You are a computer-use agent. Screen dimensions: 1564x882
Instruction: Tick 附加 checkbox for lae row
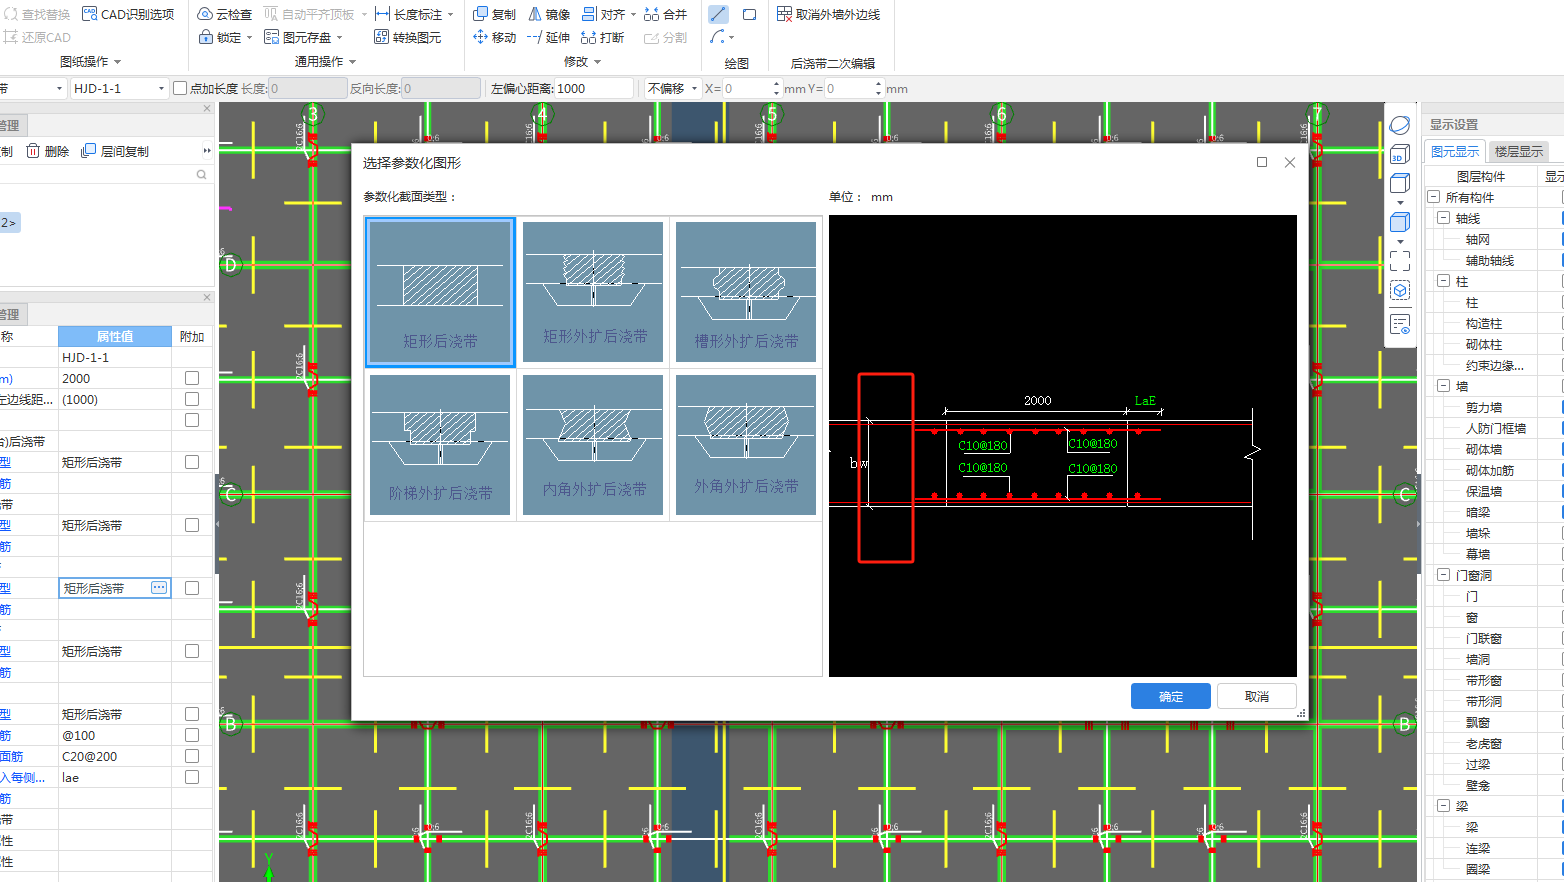(192, 777)
